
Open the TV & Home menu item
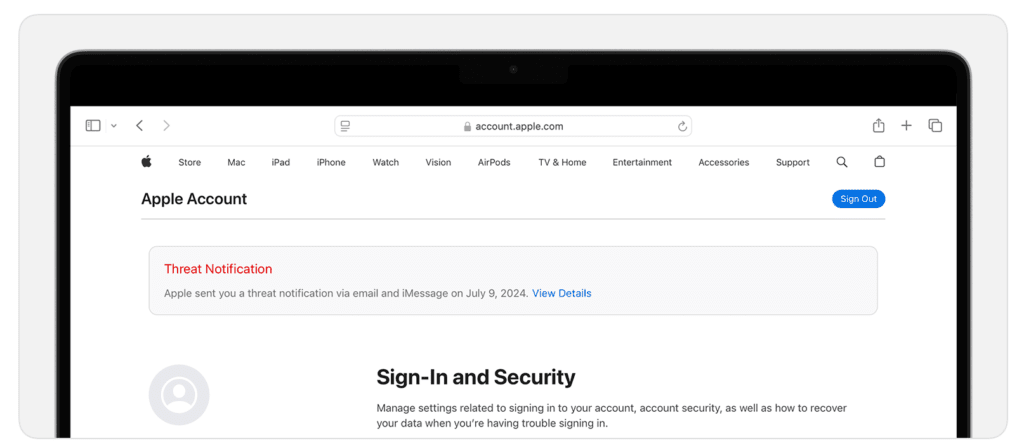coord(562,163)
